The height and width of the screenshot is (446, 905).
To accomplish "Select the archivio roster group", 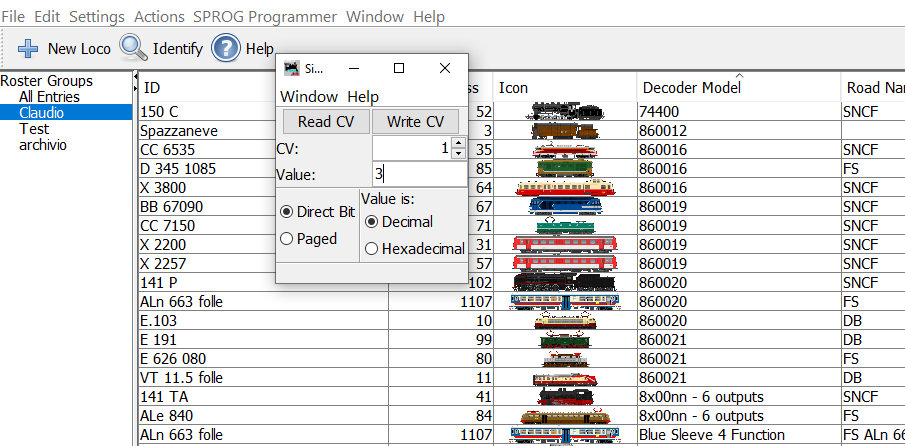I will 44,145.
